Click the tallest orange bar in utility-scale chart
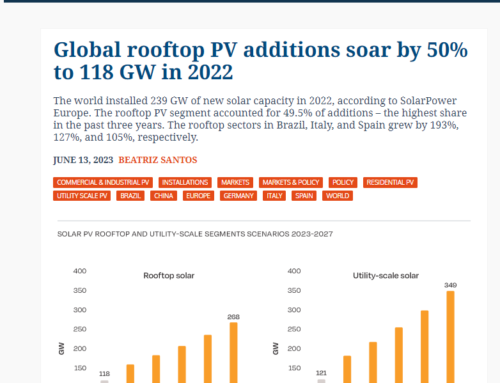500x383 pixels. pos(450,337)
